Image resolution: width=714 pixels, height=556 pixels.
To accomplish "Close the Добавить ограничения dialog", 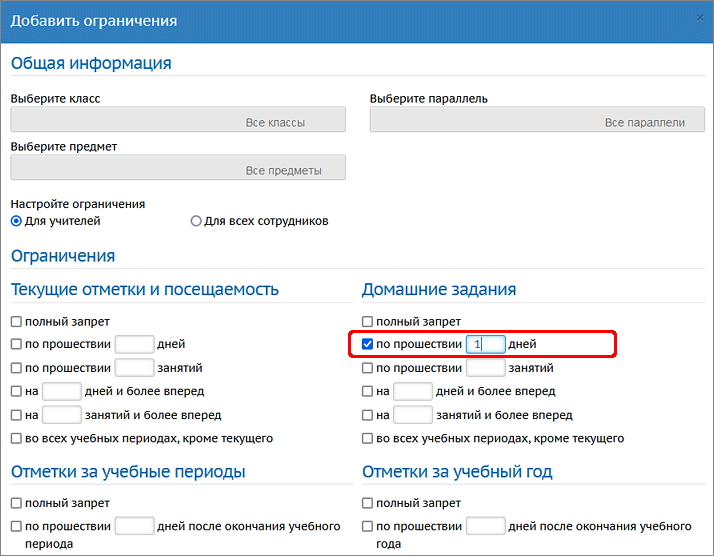I will [700, 17].
